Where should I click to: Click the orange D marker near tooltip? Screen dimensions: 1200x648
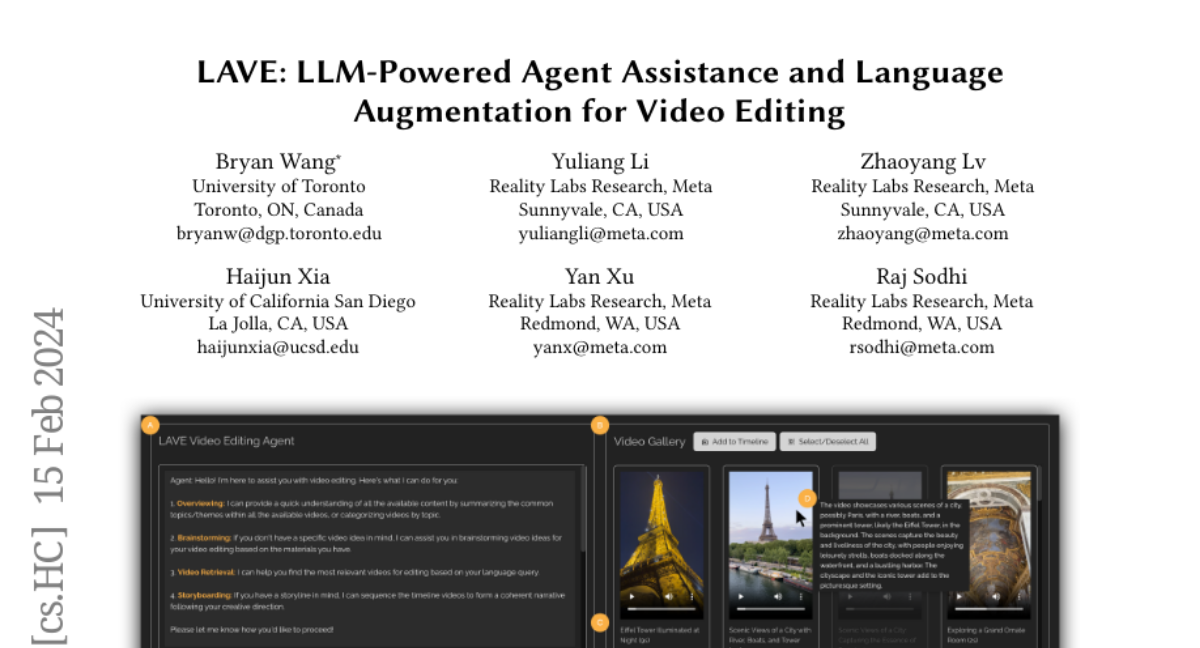coord(808,497)
